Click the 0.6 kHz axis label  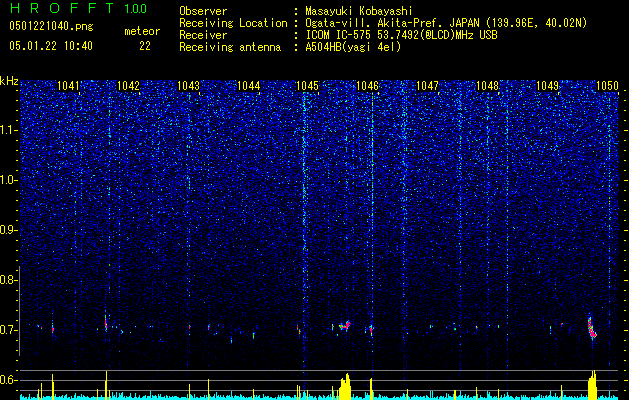[x=8, y=380]
